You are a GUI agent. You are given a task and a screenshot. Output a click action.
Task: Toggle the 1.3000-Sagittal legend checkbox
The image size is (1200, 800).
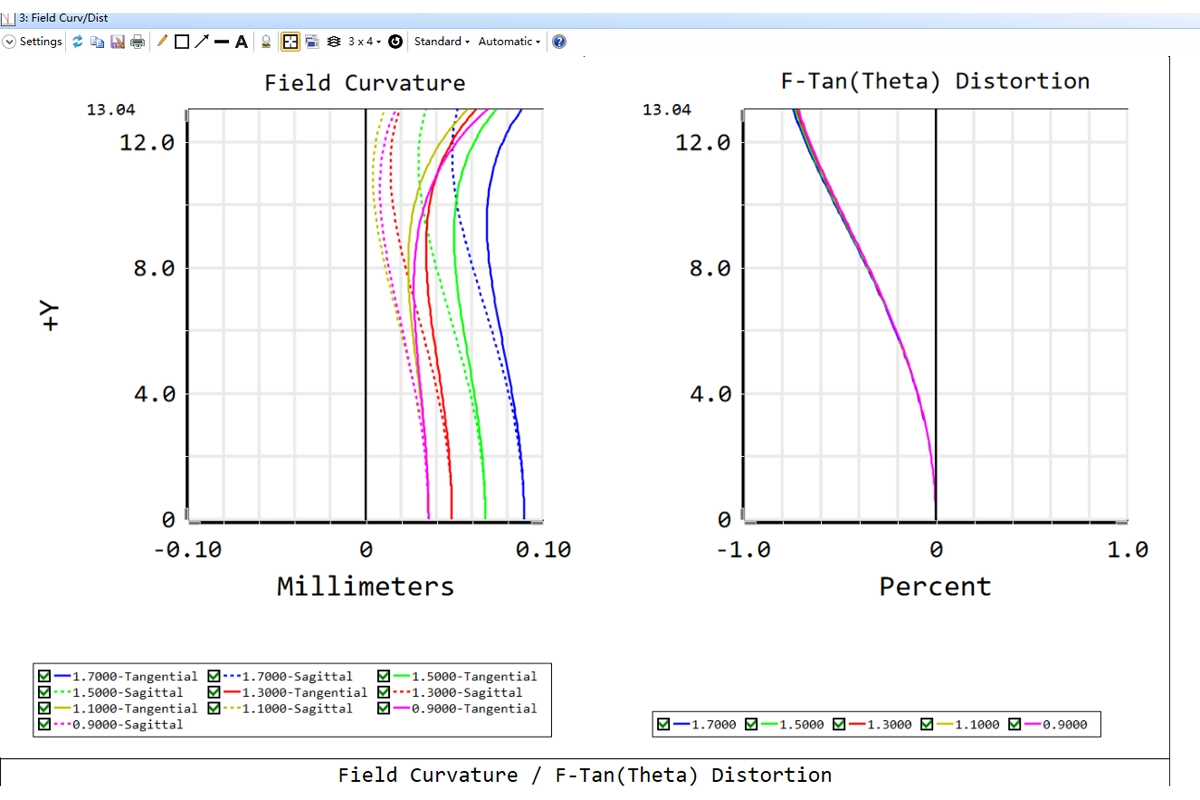pyautogui.click(x=384, y=692)
